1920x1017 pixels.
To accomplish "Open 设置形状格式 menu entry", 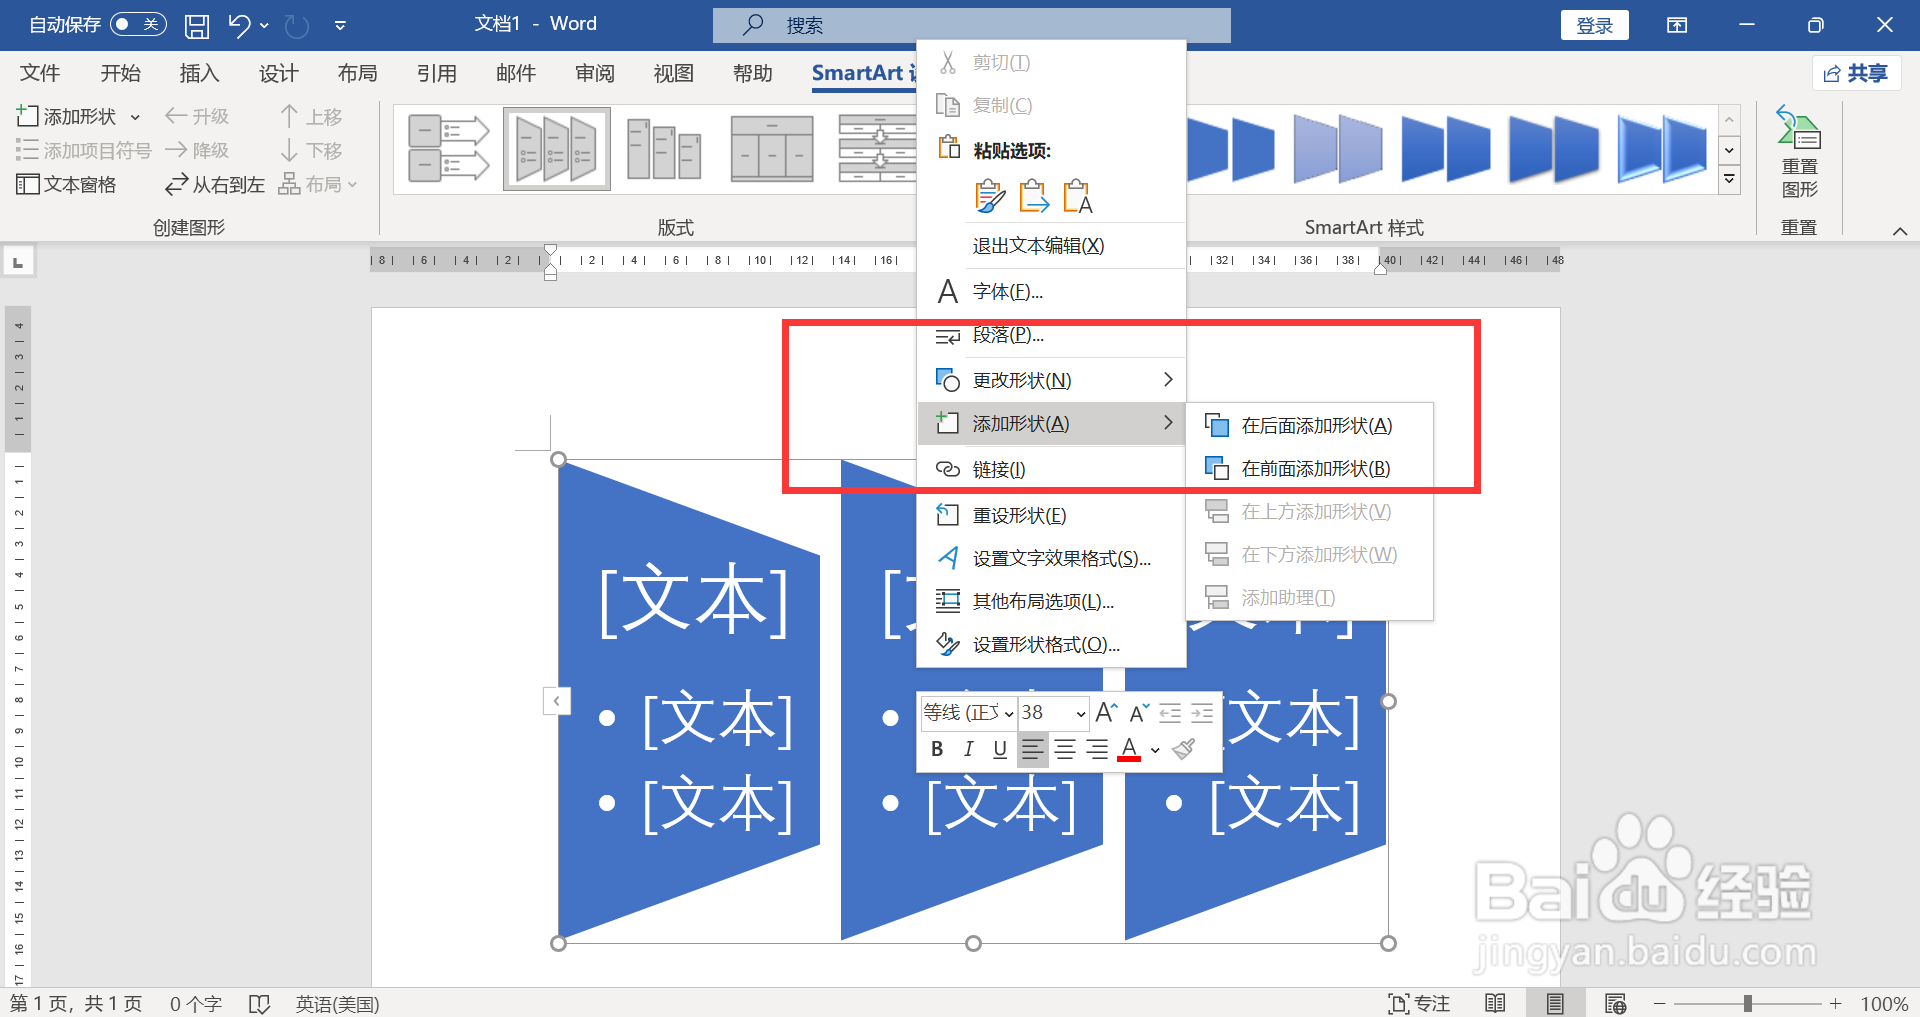I will pos(1051,644).
